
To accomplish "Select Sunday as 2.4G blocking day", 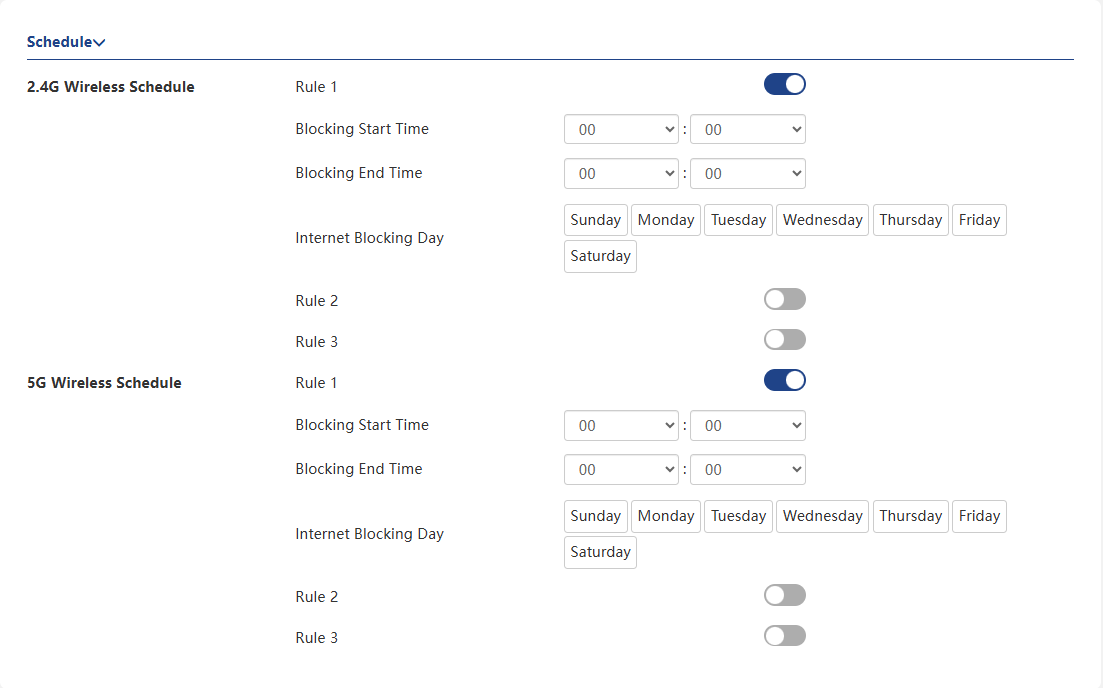I will tap(596, 220).
